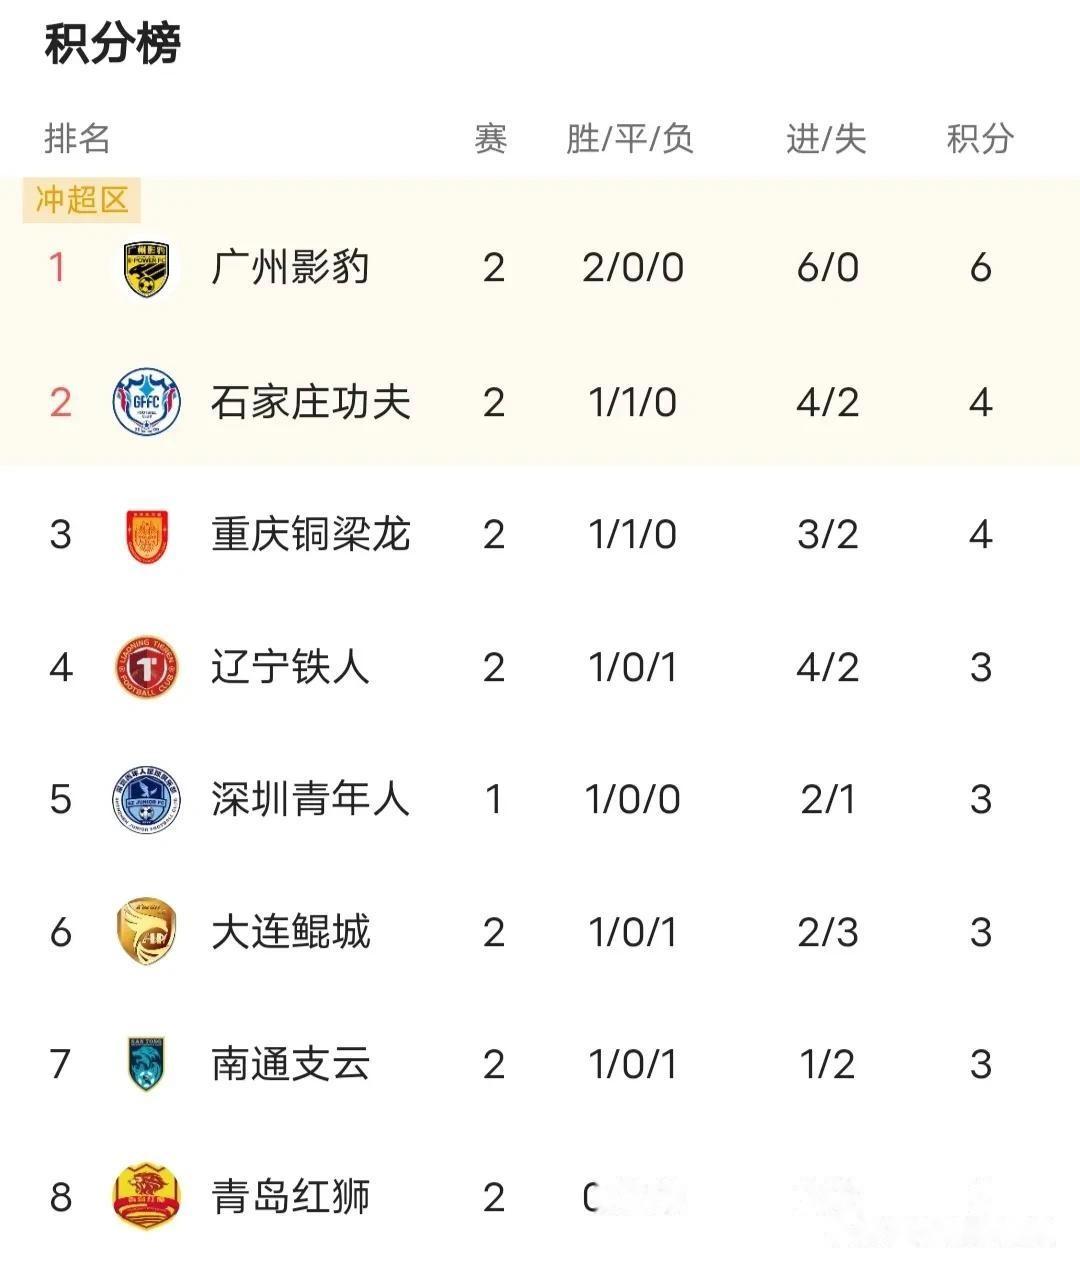Tap the 南通支云 teal crest icon
This screenshot has height=1268, width=1080.
[x=146, y=1064]
